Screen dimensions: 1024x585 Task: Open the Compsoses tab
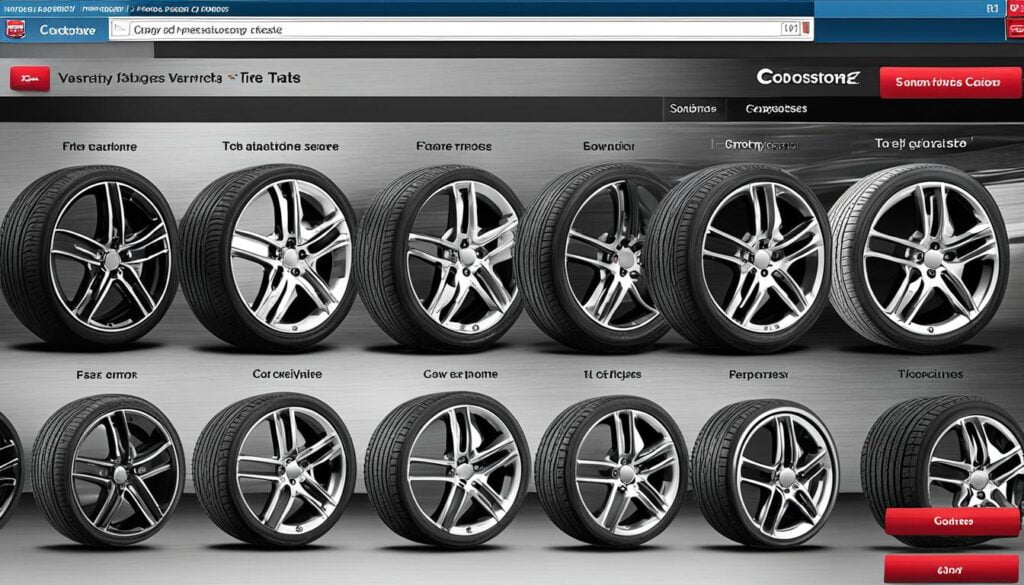coord(776,108)
